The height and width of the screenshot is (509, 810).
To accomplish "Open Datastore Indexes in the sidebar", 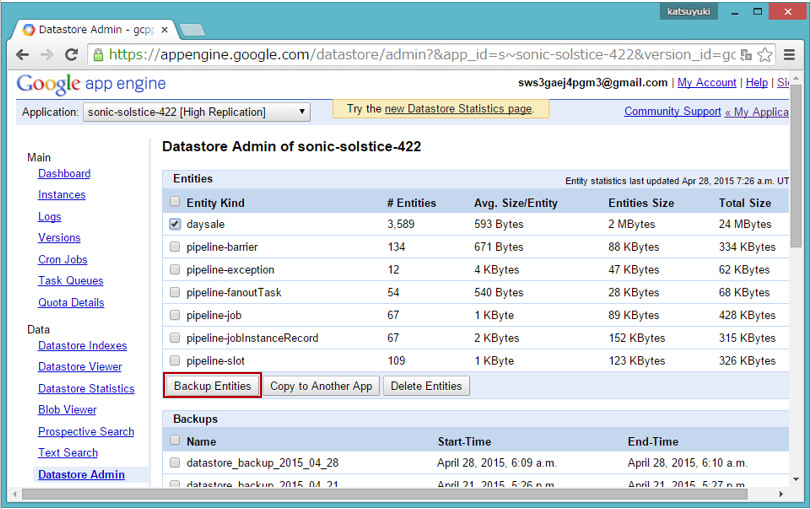I will pyautogui.click(x=82, y=345).
